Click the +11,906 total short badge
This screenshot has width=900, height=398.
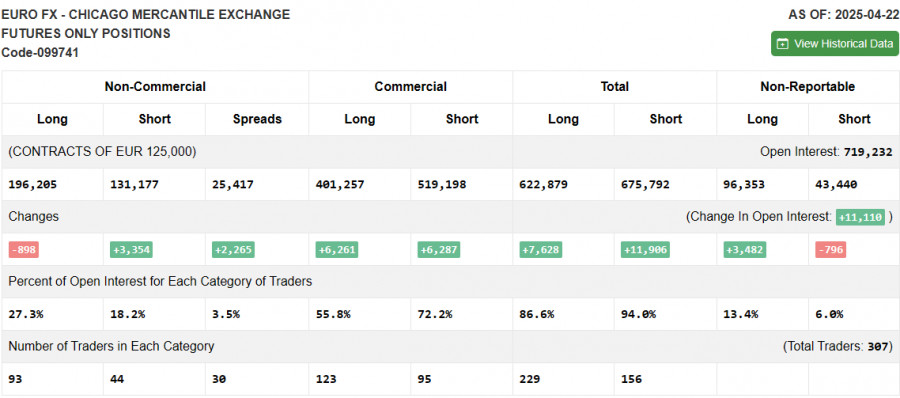pyautogui.click(x=645, y=250)
